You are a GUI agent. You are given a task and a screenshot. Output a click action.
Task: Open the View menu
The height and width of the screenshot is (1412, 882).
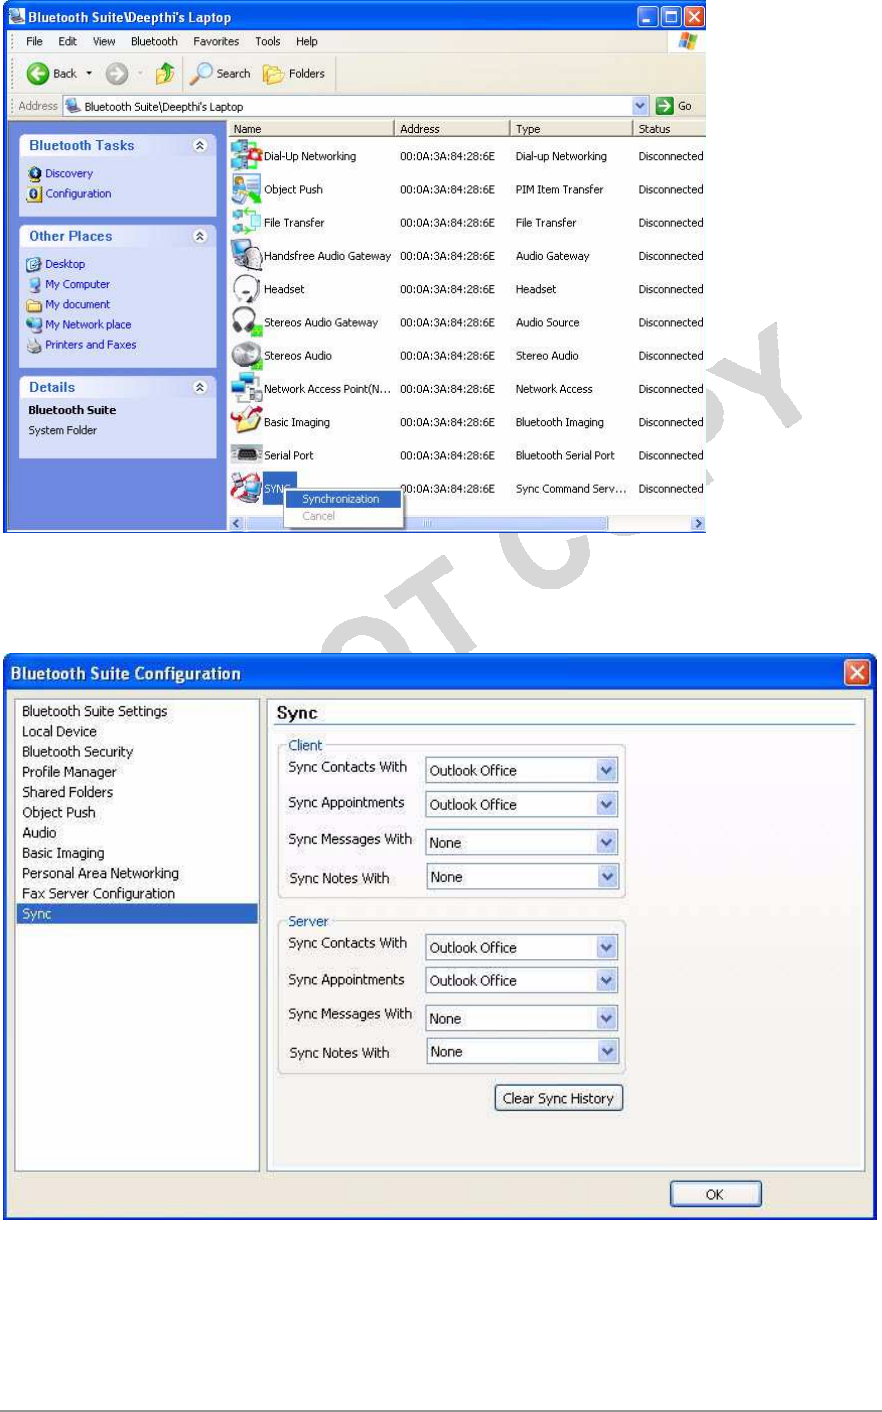[104, 41]
